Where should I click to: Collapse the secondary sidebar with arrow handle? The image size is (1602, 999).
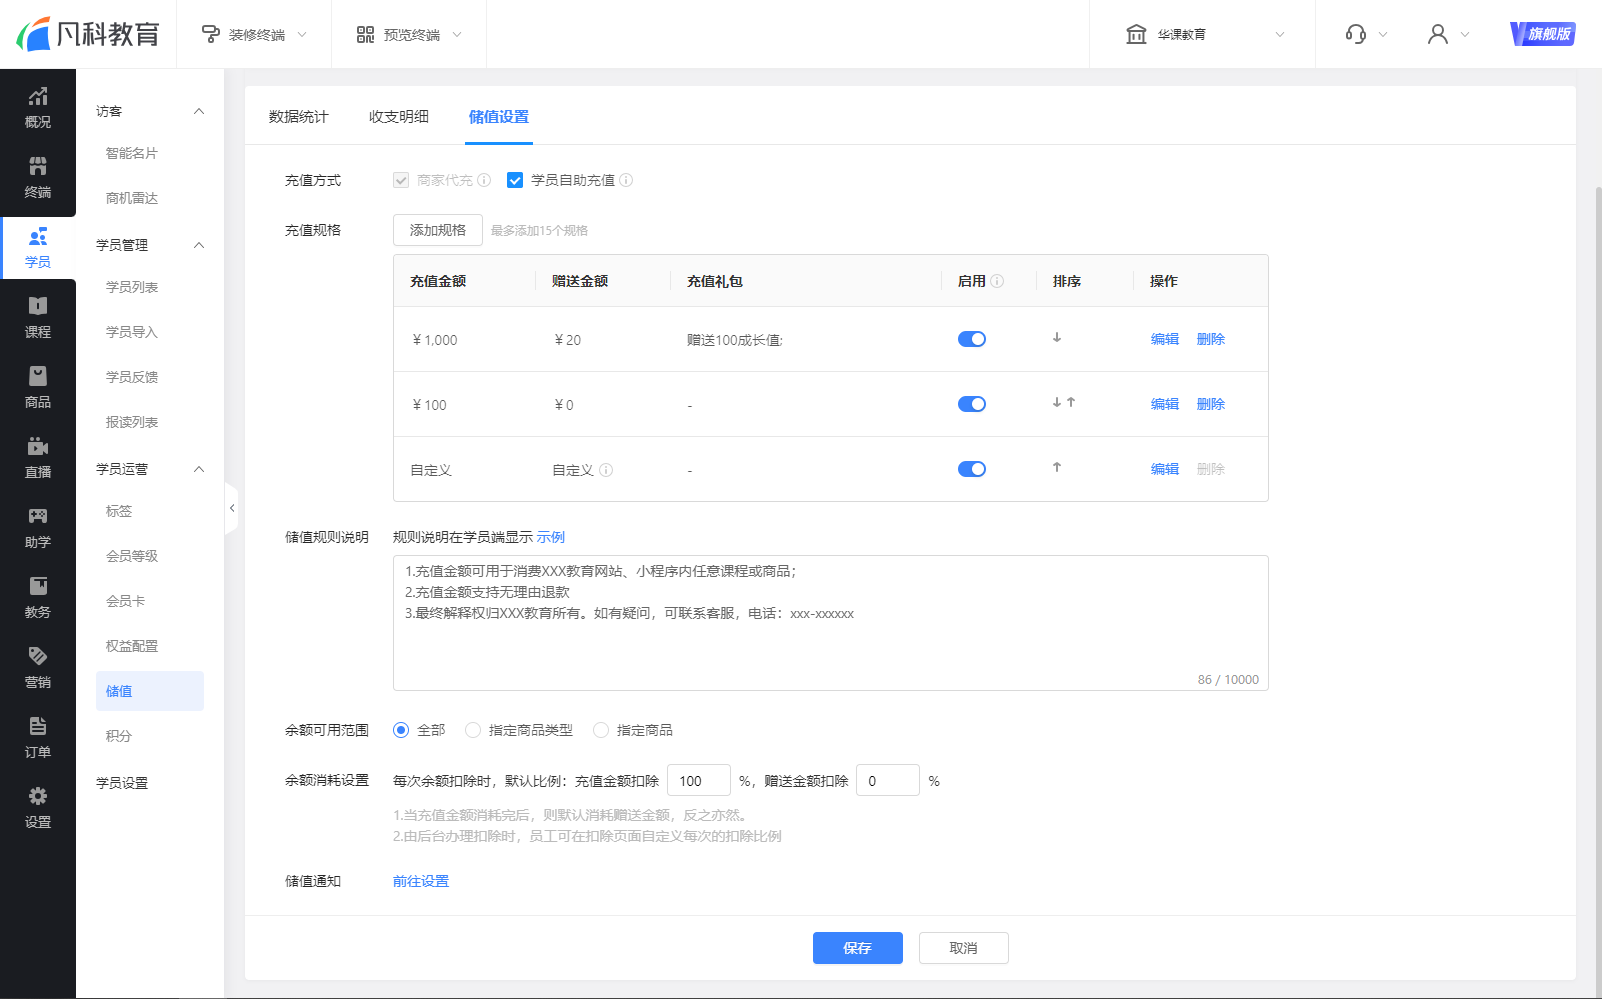[x=232, y=508]
